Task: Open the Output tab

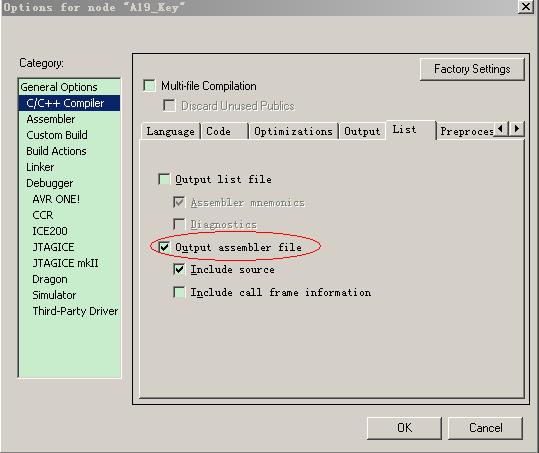Action: pyautogui.click(x=362, y=131)
